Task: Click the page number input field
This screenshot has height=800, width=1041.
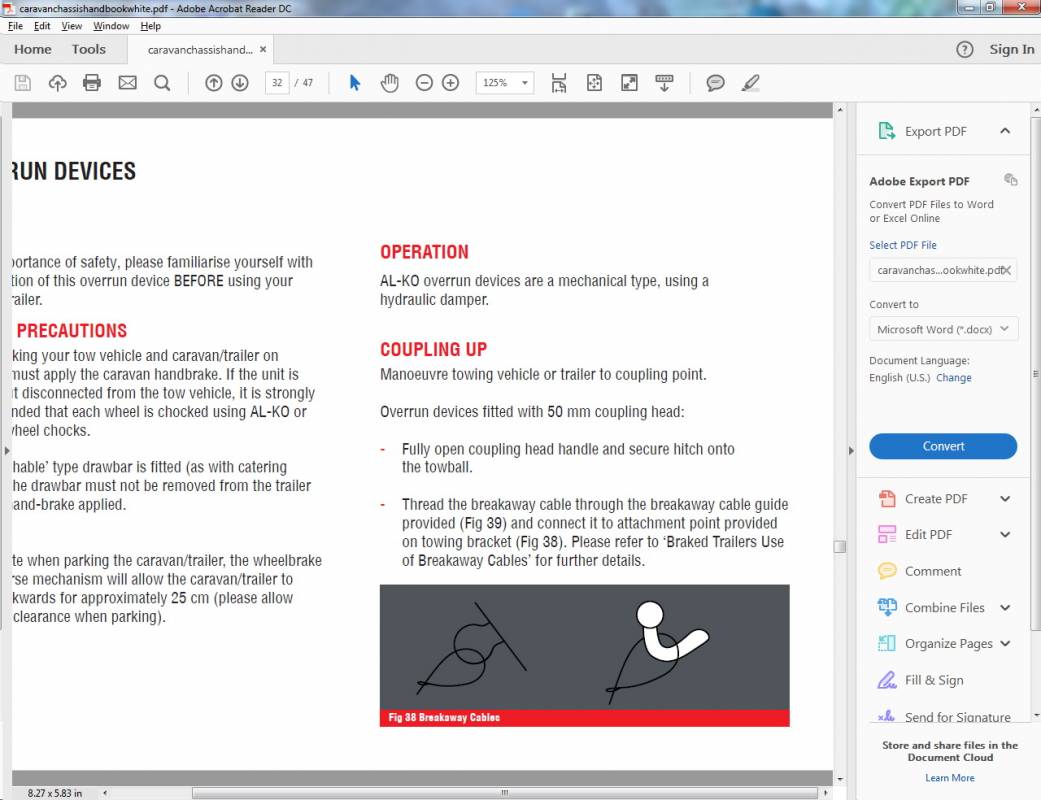Action: coord(277,83)
